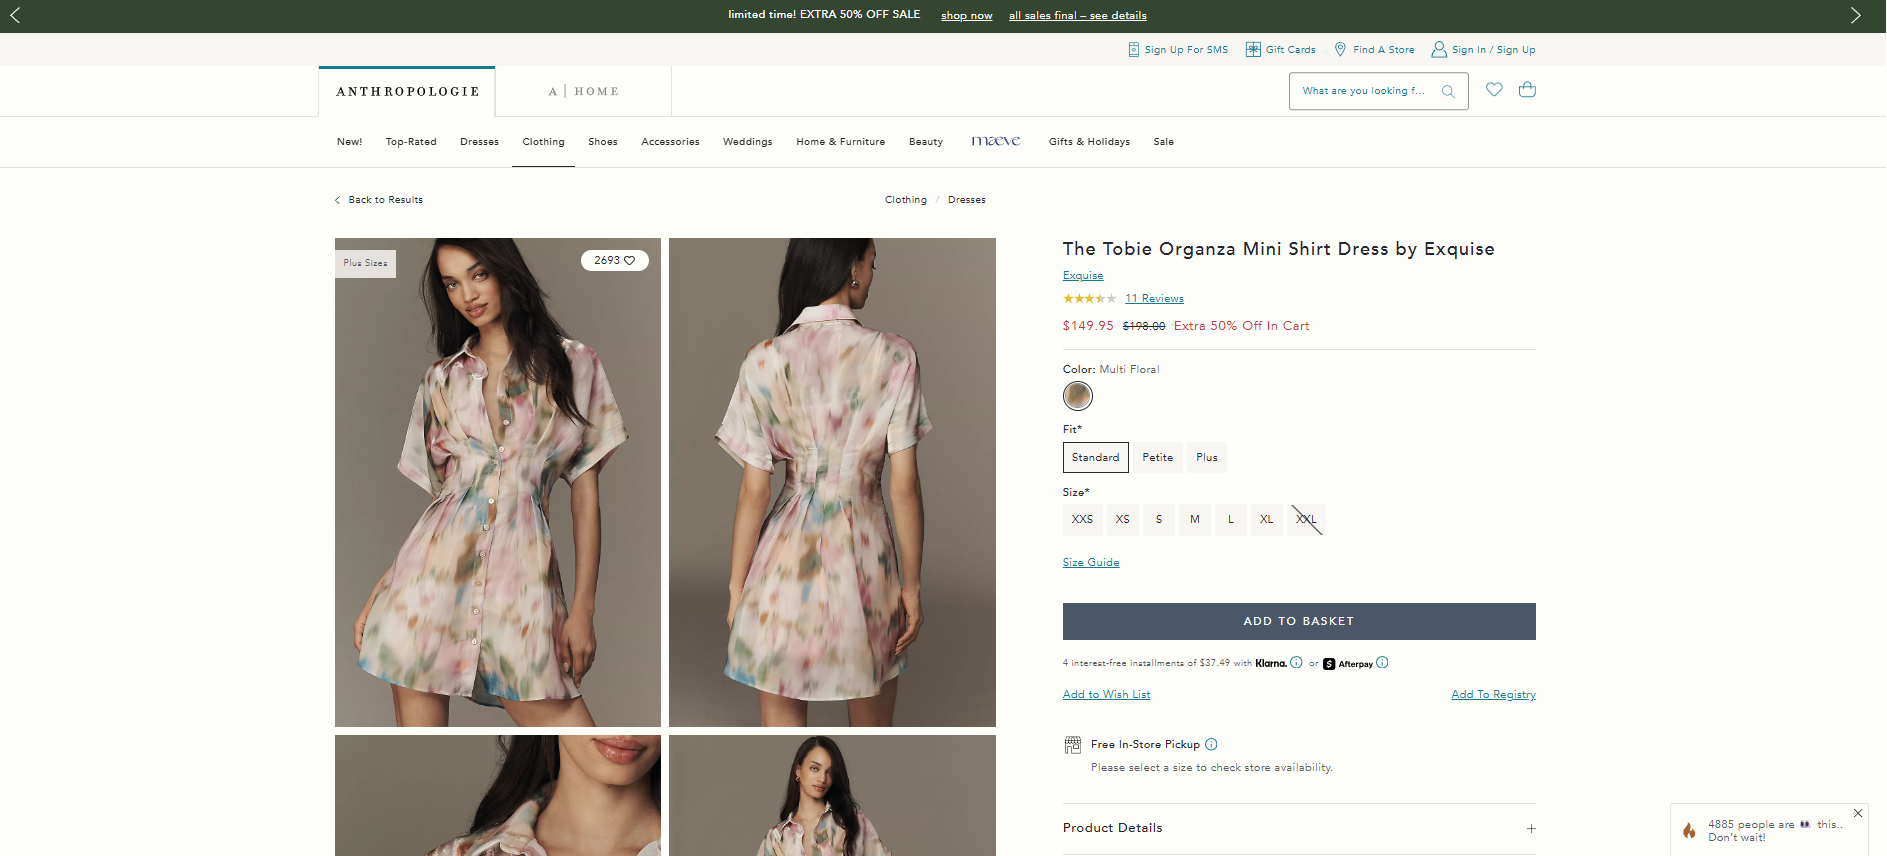Open the Gifts & Holidays menu
Viewport: 1887px width, 856px height.
coord(1089,142)
